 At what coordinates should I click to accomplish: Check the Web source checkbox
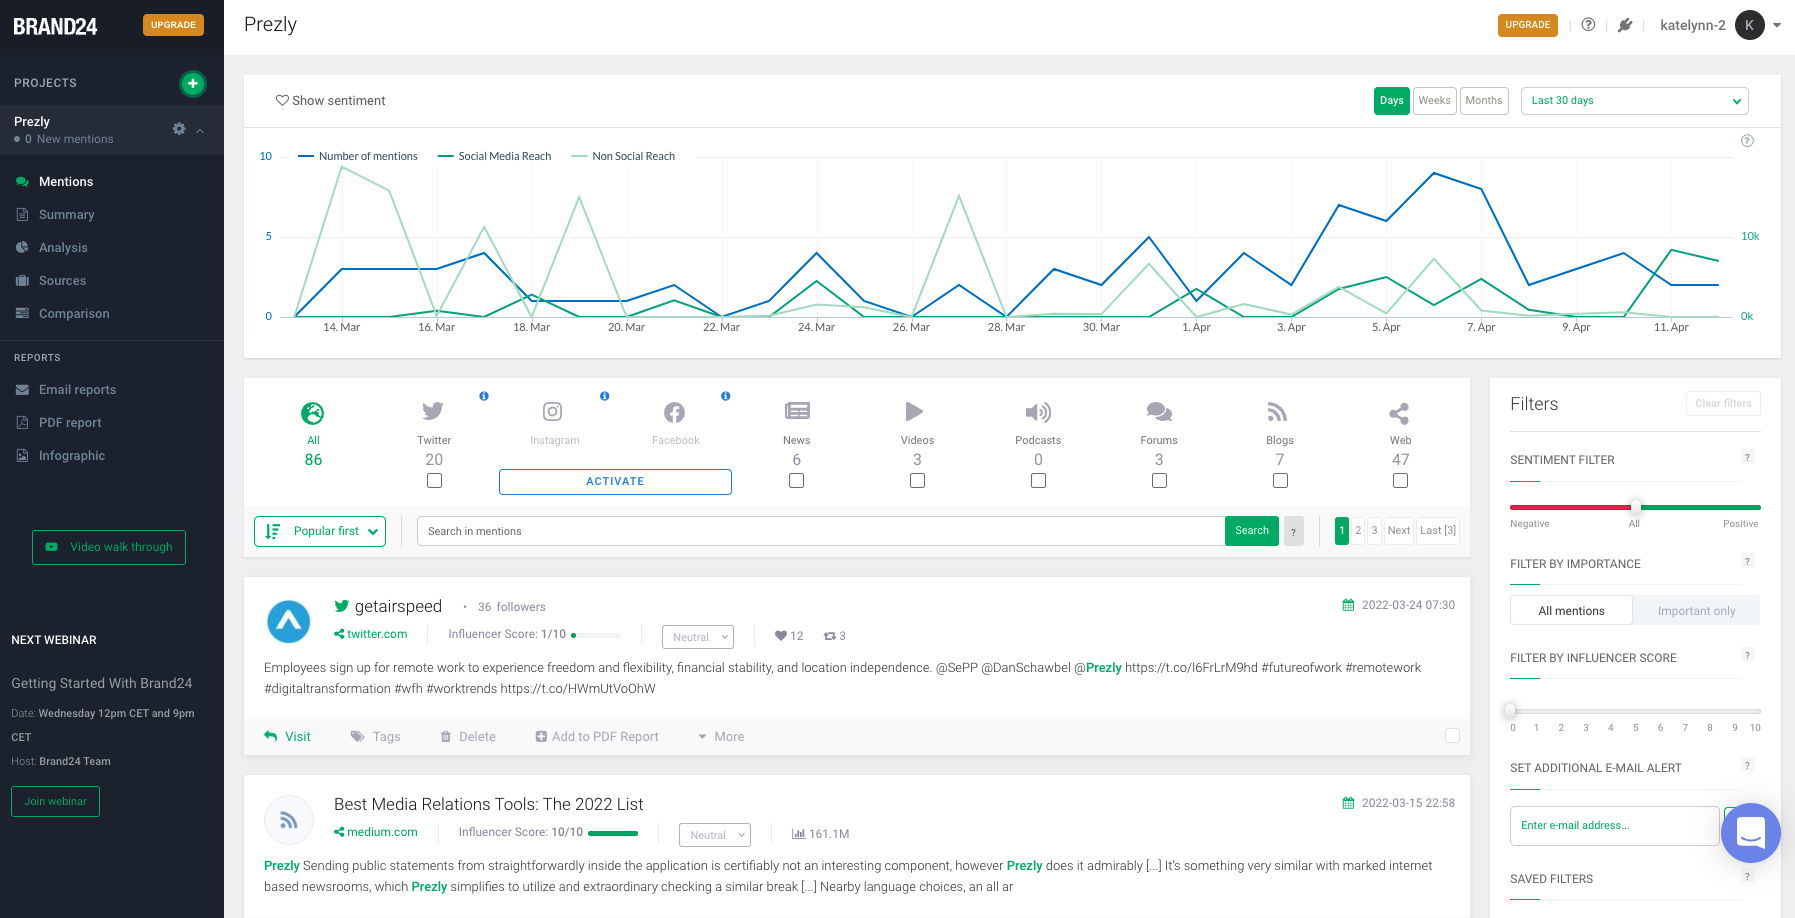1400,481
